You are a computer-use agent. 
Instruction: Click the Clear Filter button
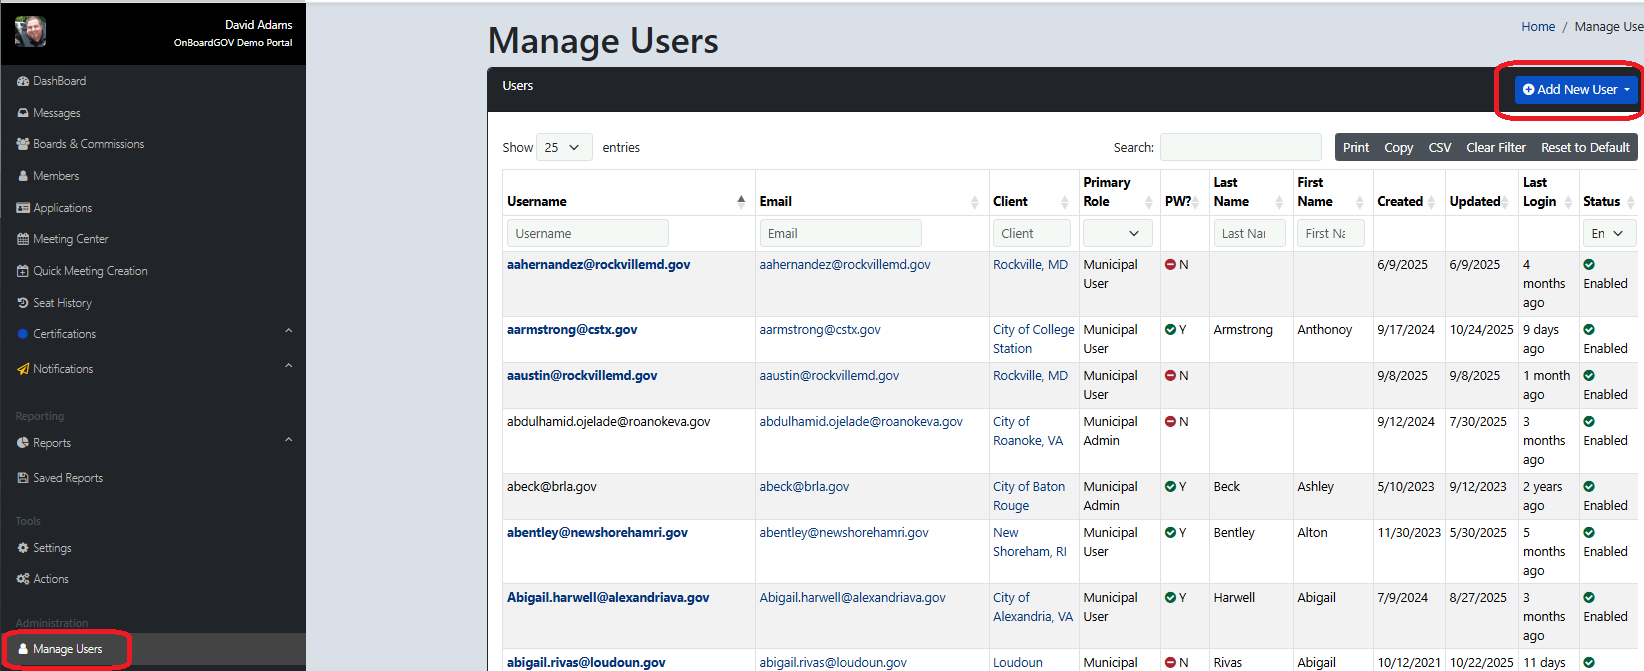(x=1495, y=147)
